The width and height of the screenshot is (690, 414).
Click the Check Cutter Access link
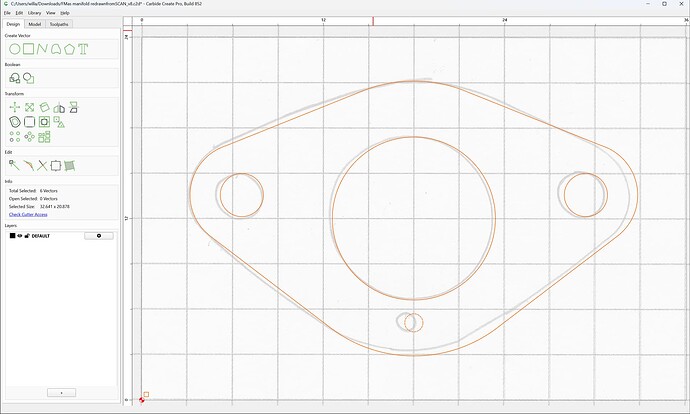[x=28, y=214]
